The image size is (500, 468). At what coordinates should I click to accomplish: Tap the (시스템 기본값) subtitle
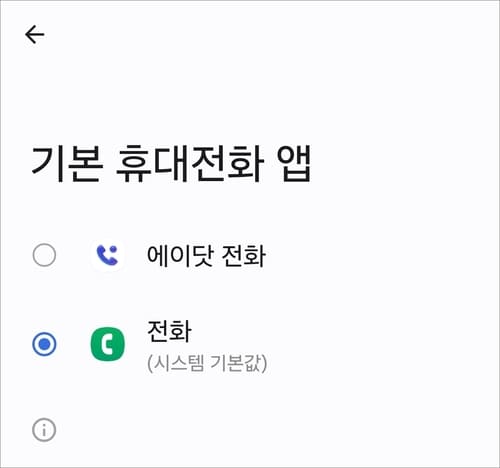pos(207,363)
